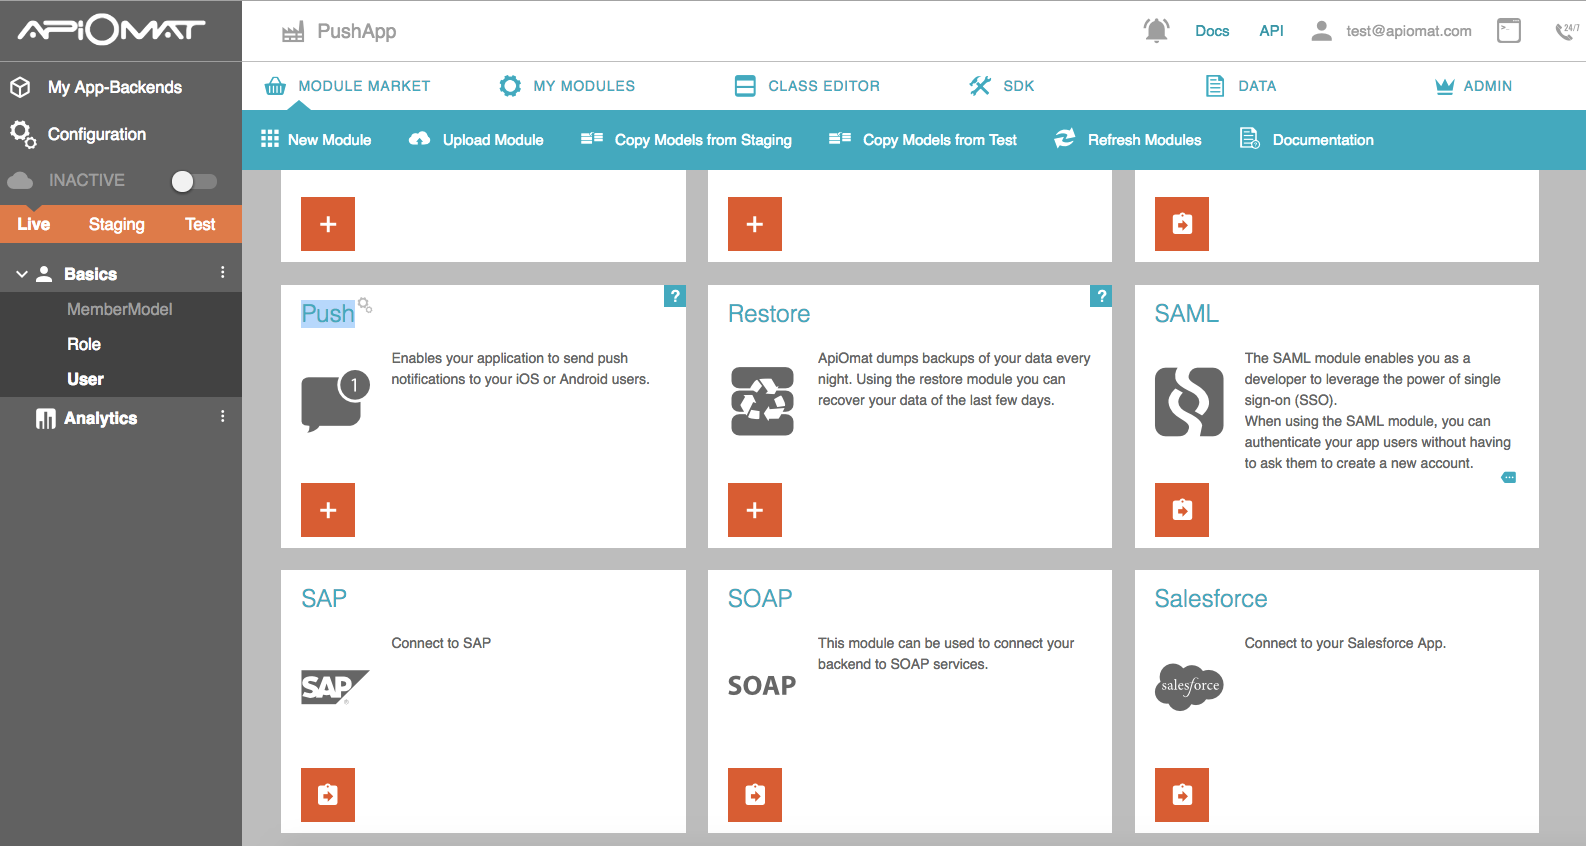
Task: Click the user profile avatar icon
Action: (x=1321, y=31)
